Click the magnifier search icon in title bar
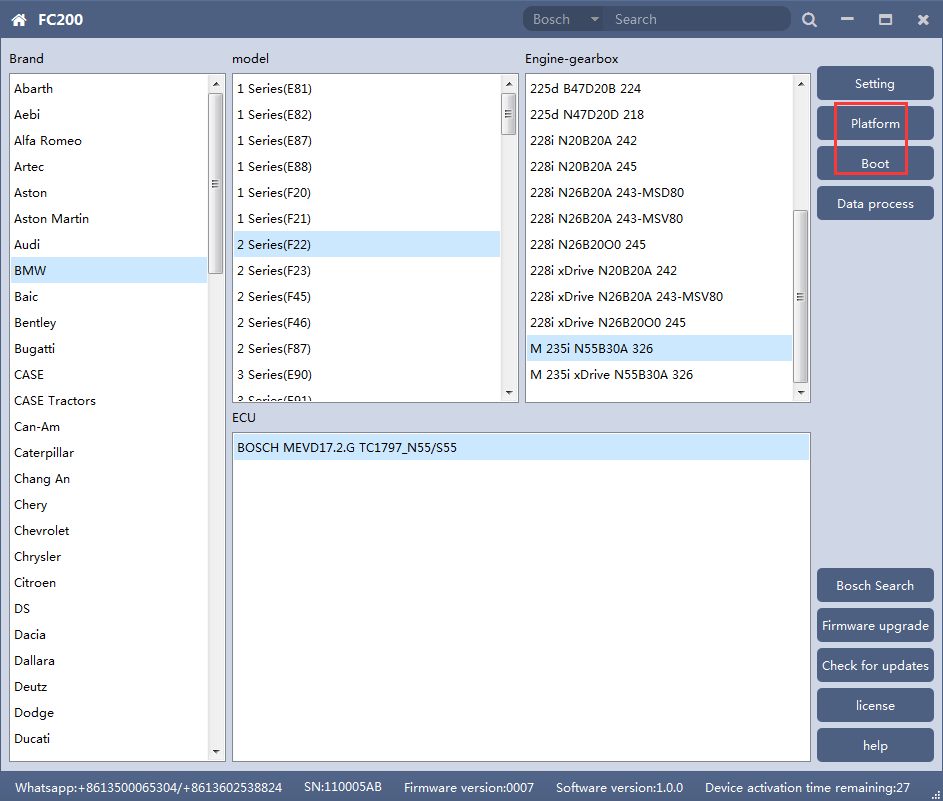This screenshot has width=943, height=801. click(809, 20)
